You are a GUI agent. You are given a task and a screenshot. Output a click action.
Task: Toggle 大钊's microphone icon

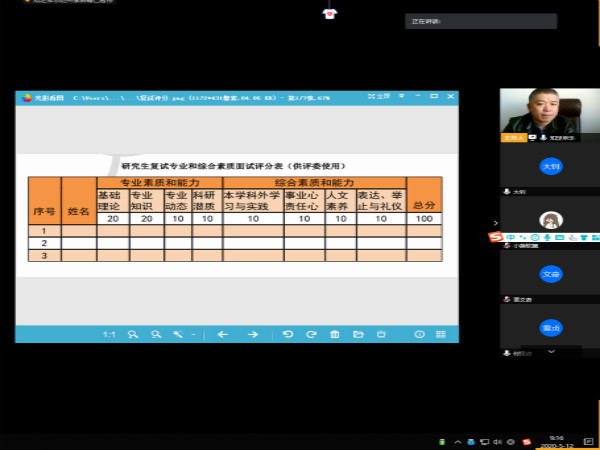coord(507,191)
